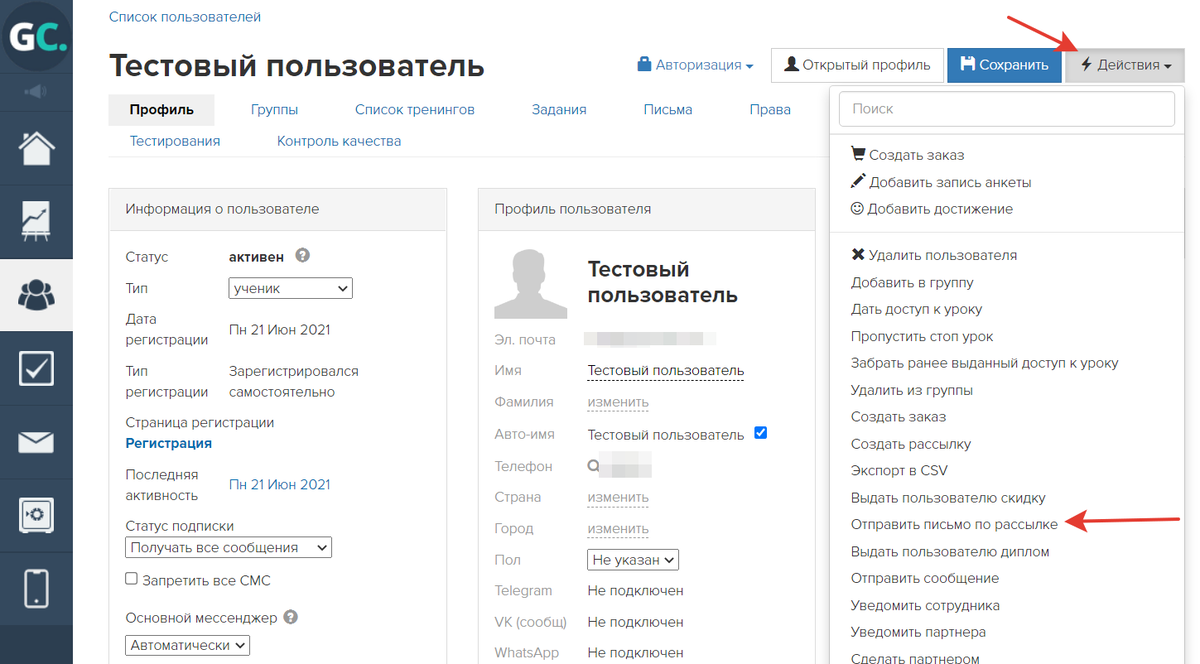Click the GC logo in the sidebar

[x=36, y=37]
